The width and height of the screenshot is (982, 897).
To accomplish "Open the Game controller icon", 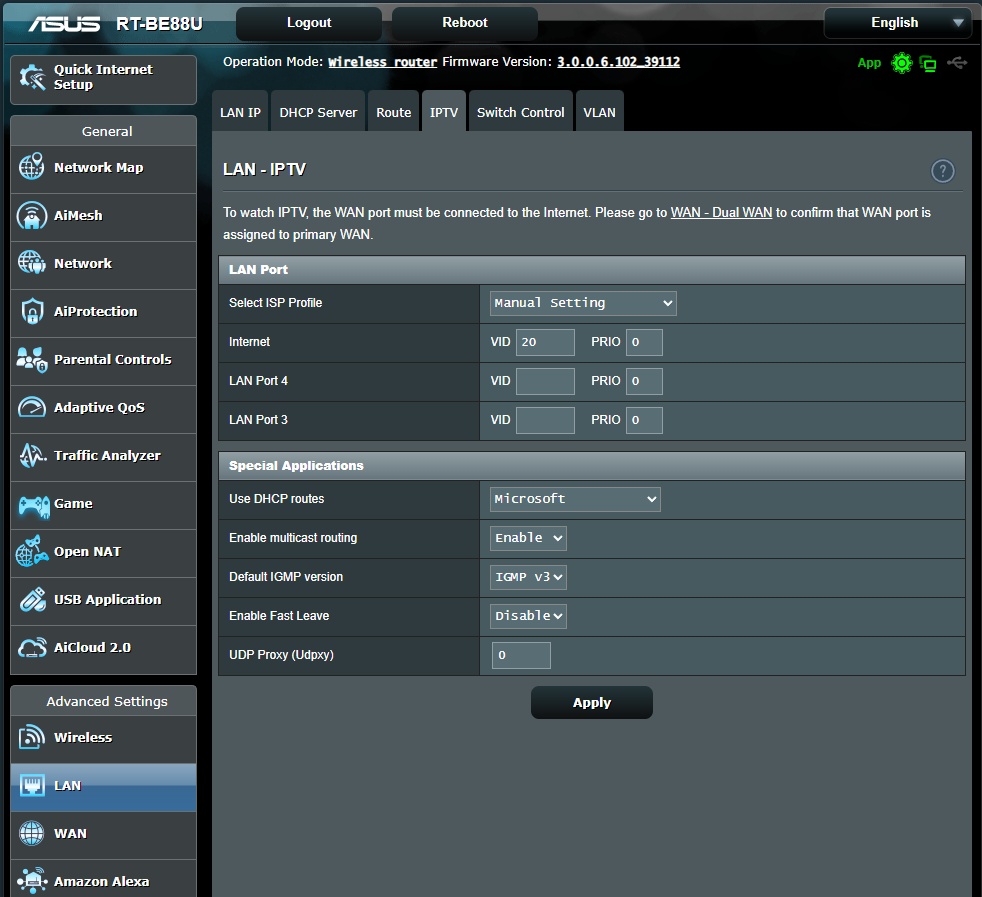I will coord(32,504).
